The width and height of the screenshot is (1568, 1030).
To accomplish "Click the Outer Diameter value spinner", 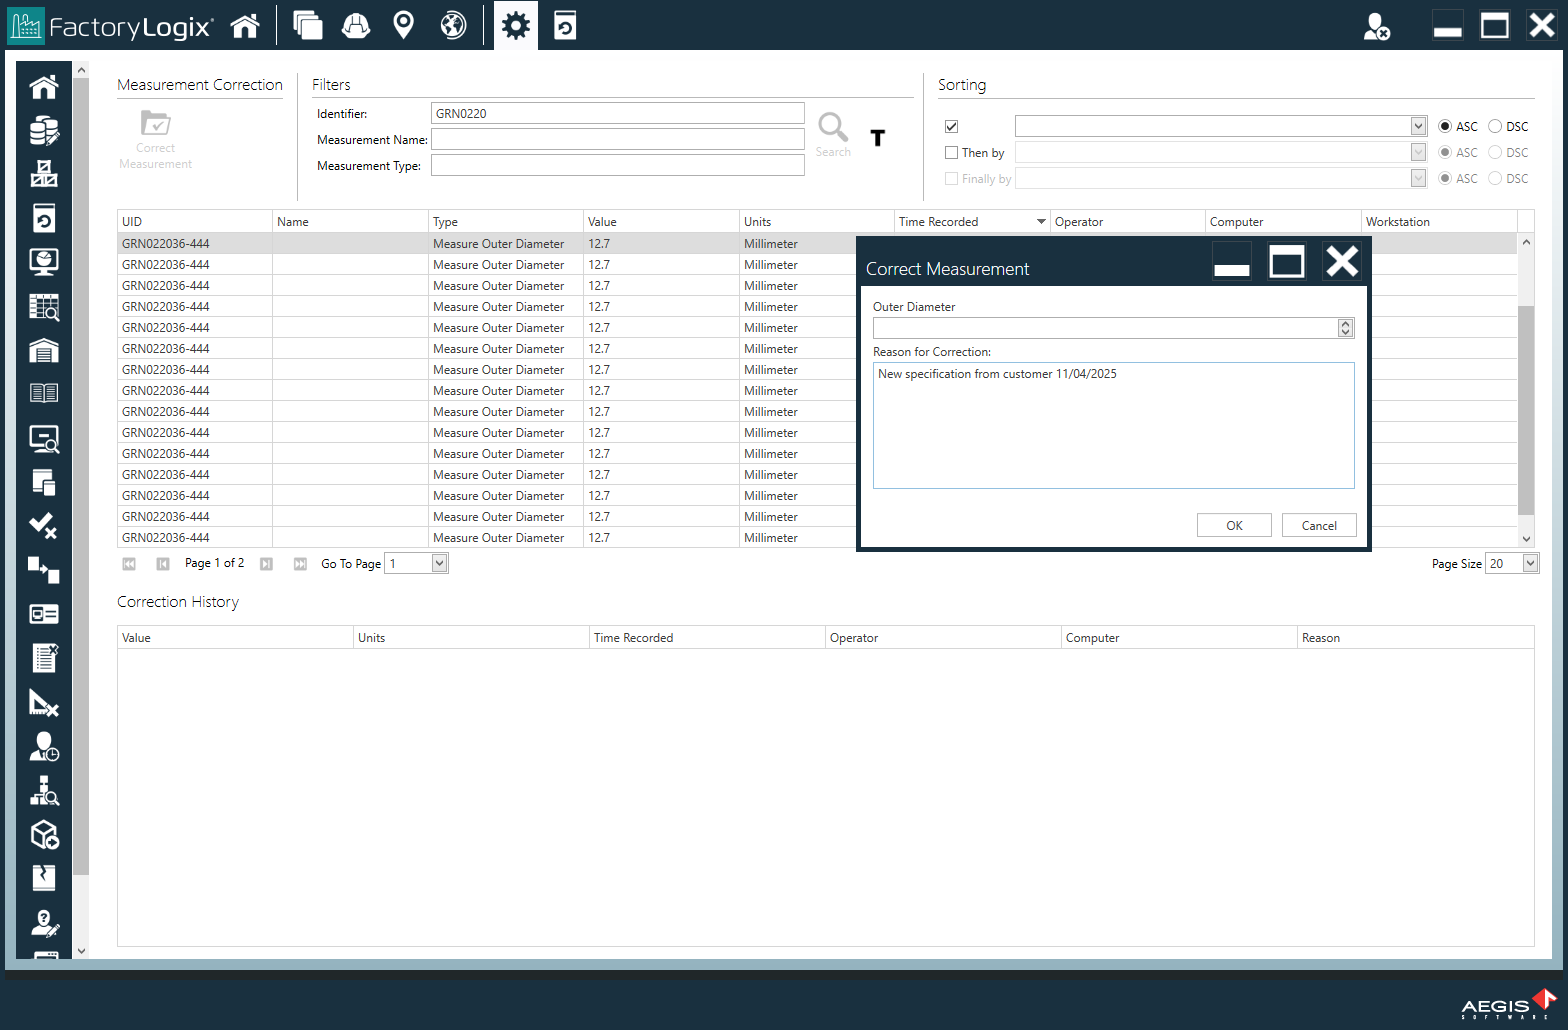I will [x=1345, y=328].
